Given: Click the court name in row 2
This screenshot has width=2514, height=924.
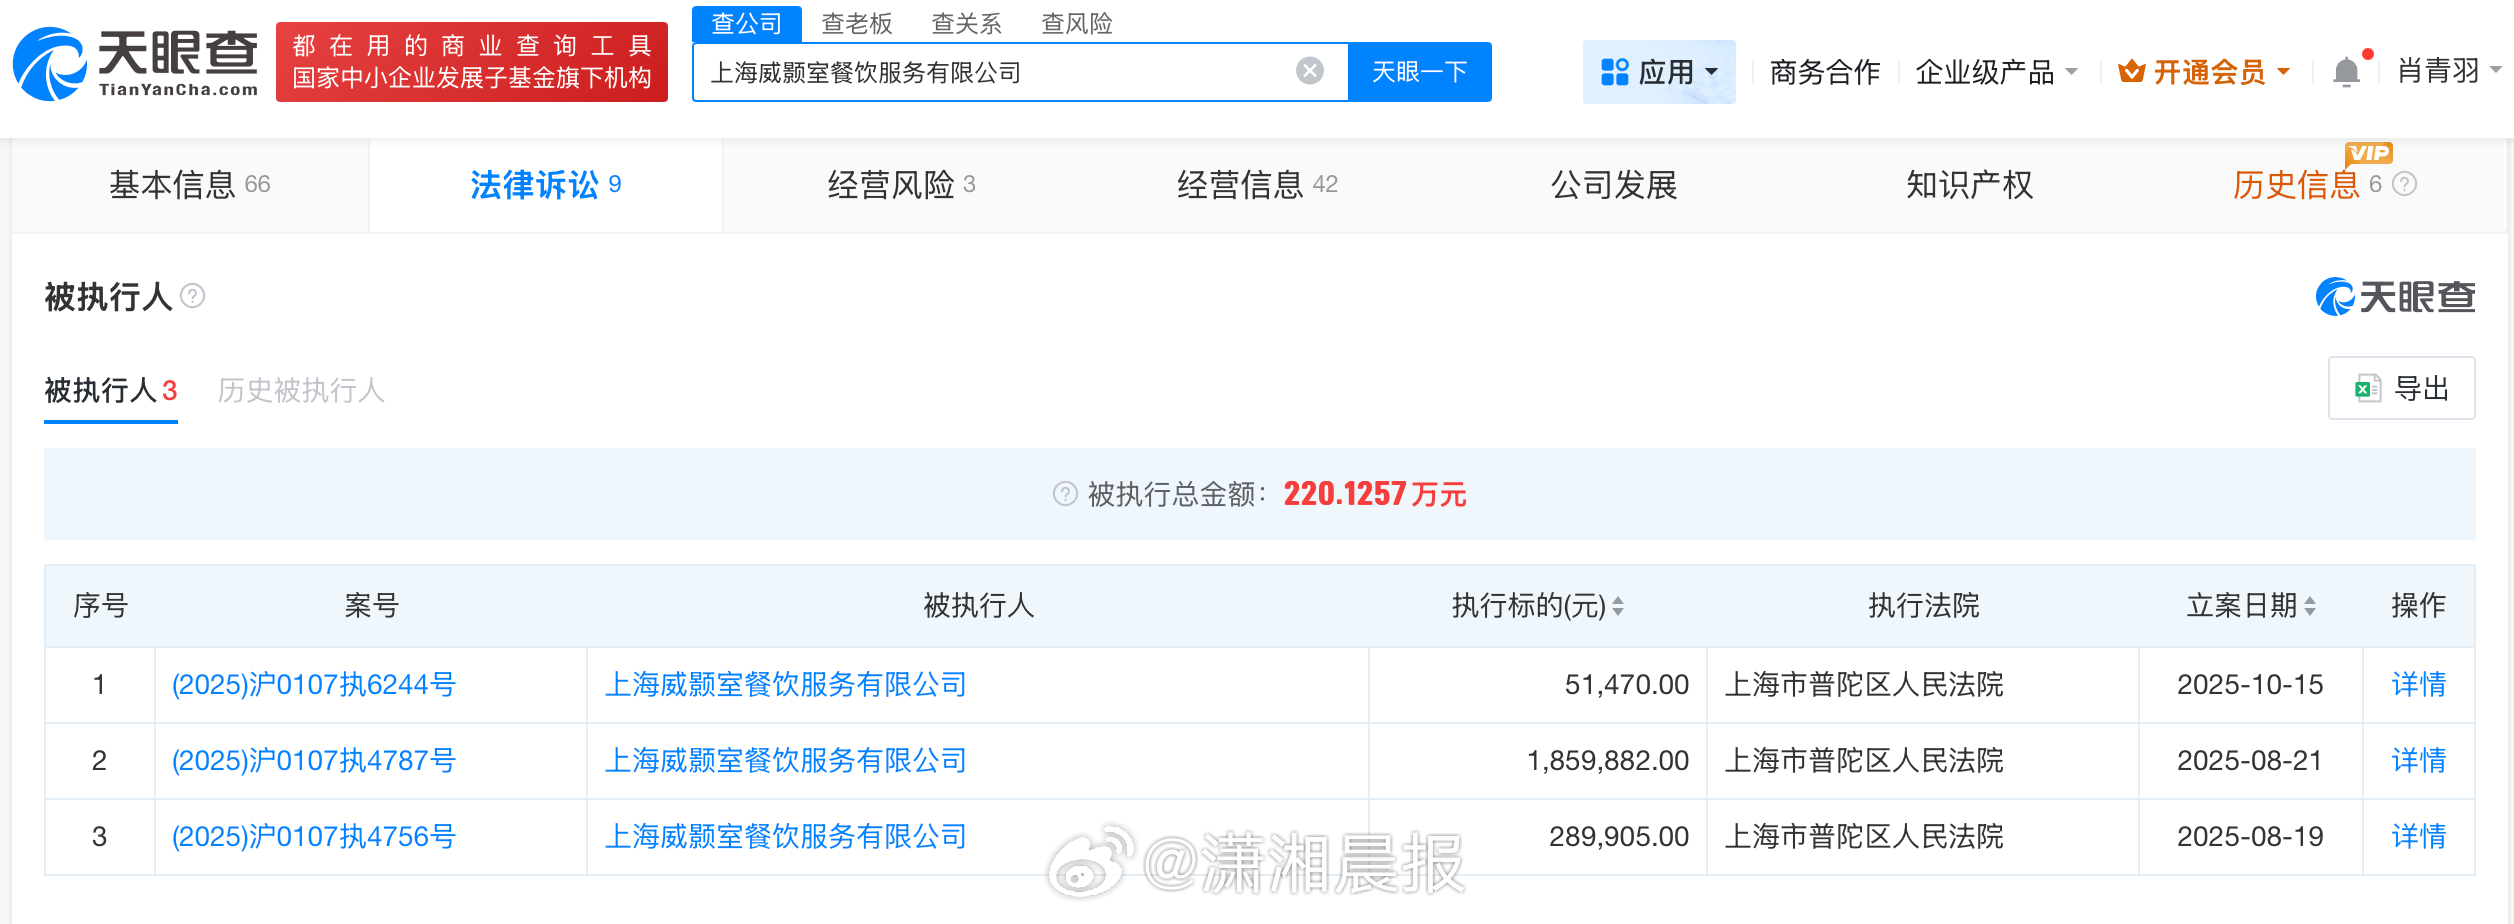Looking at the screenshot, I should (1864, 761).
